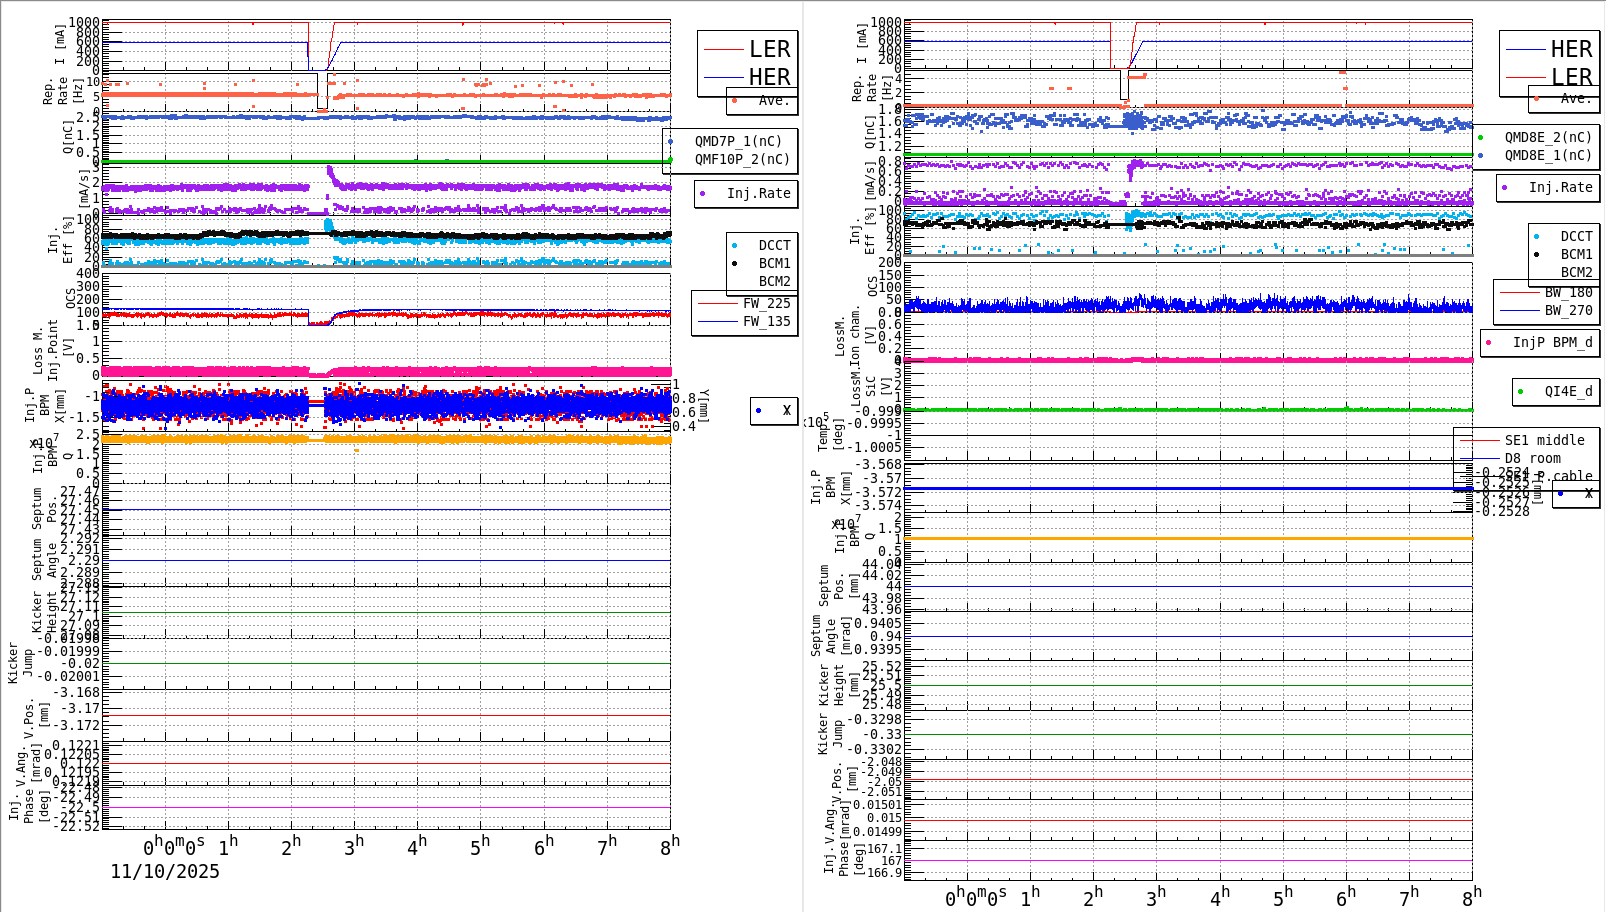Screen dimensions: 1606x912
Task: Click the date label 11/10/2025
Action: 163,872
